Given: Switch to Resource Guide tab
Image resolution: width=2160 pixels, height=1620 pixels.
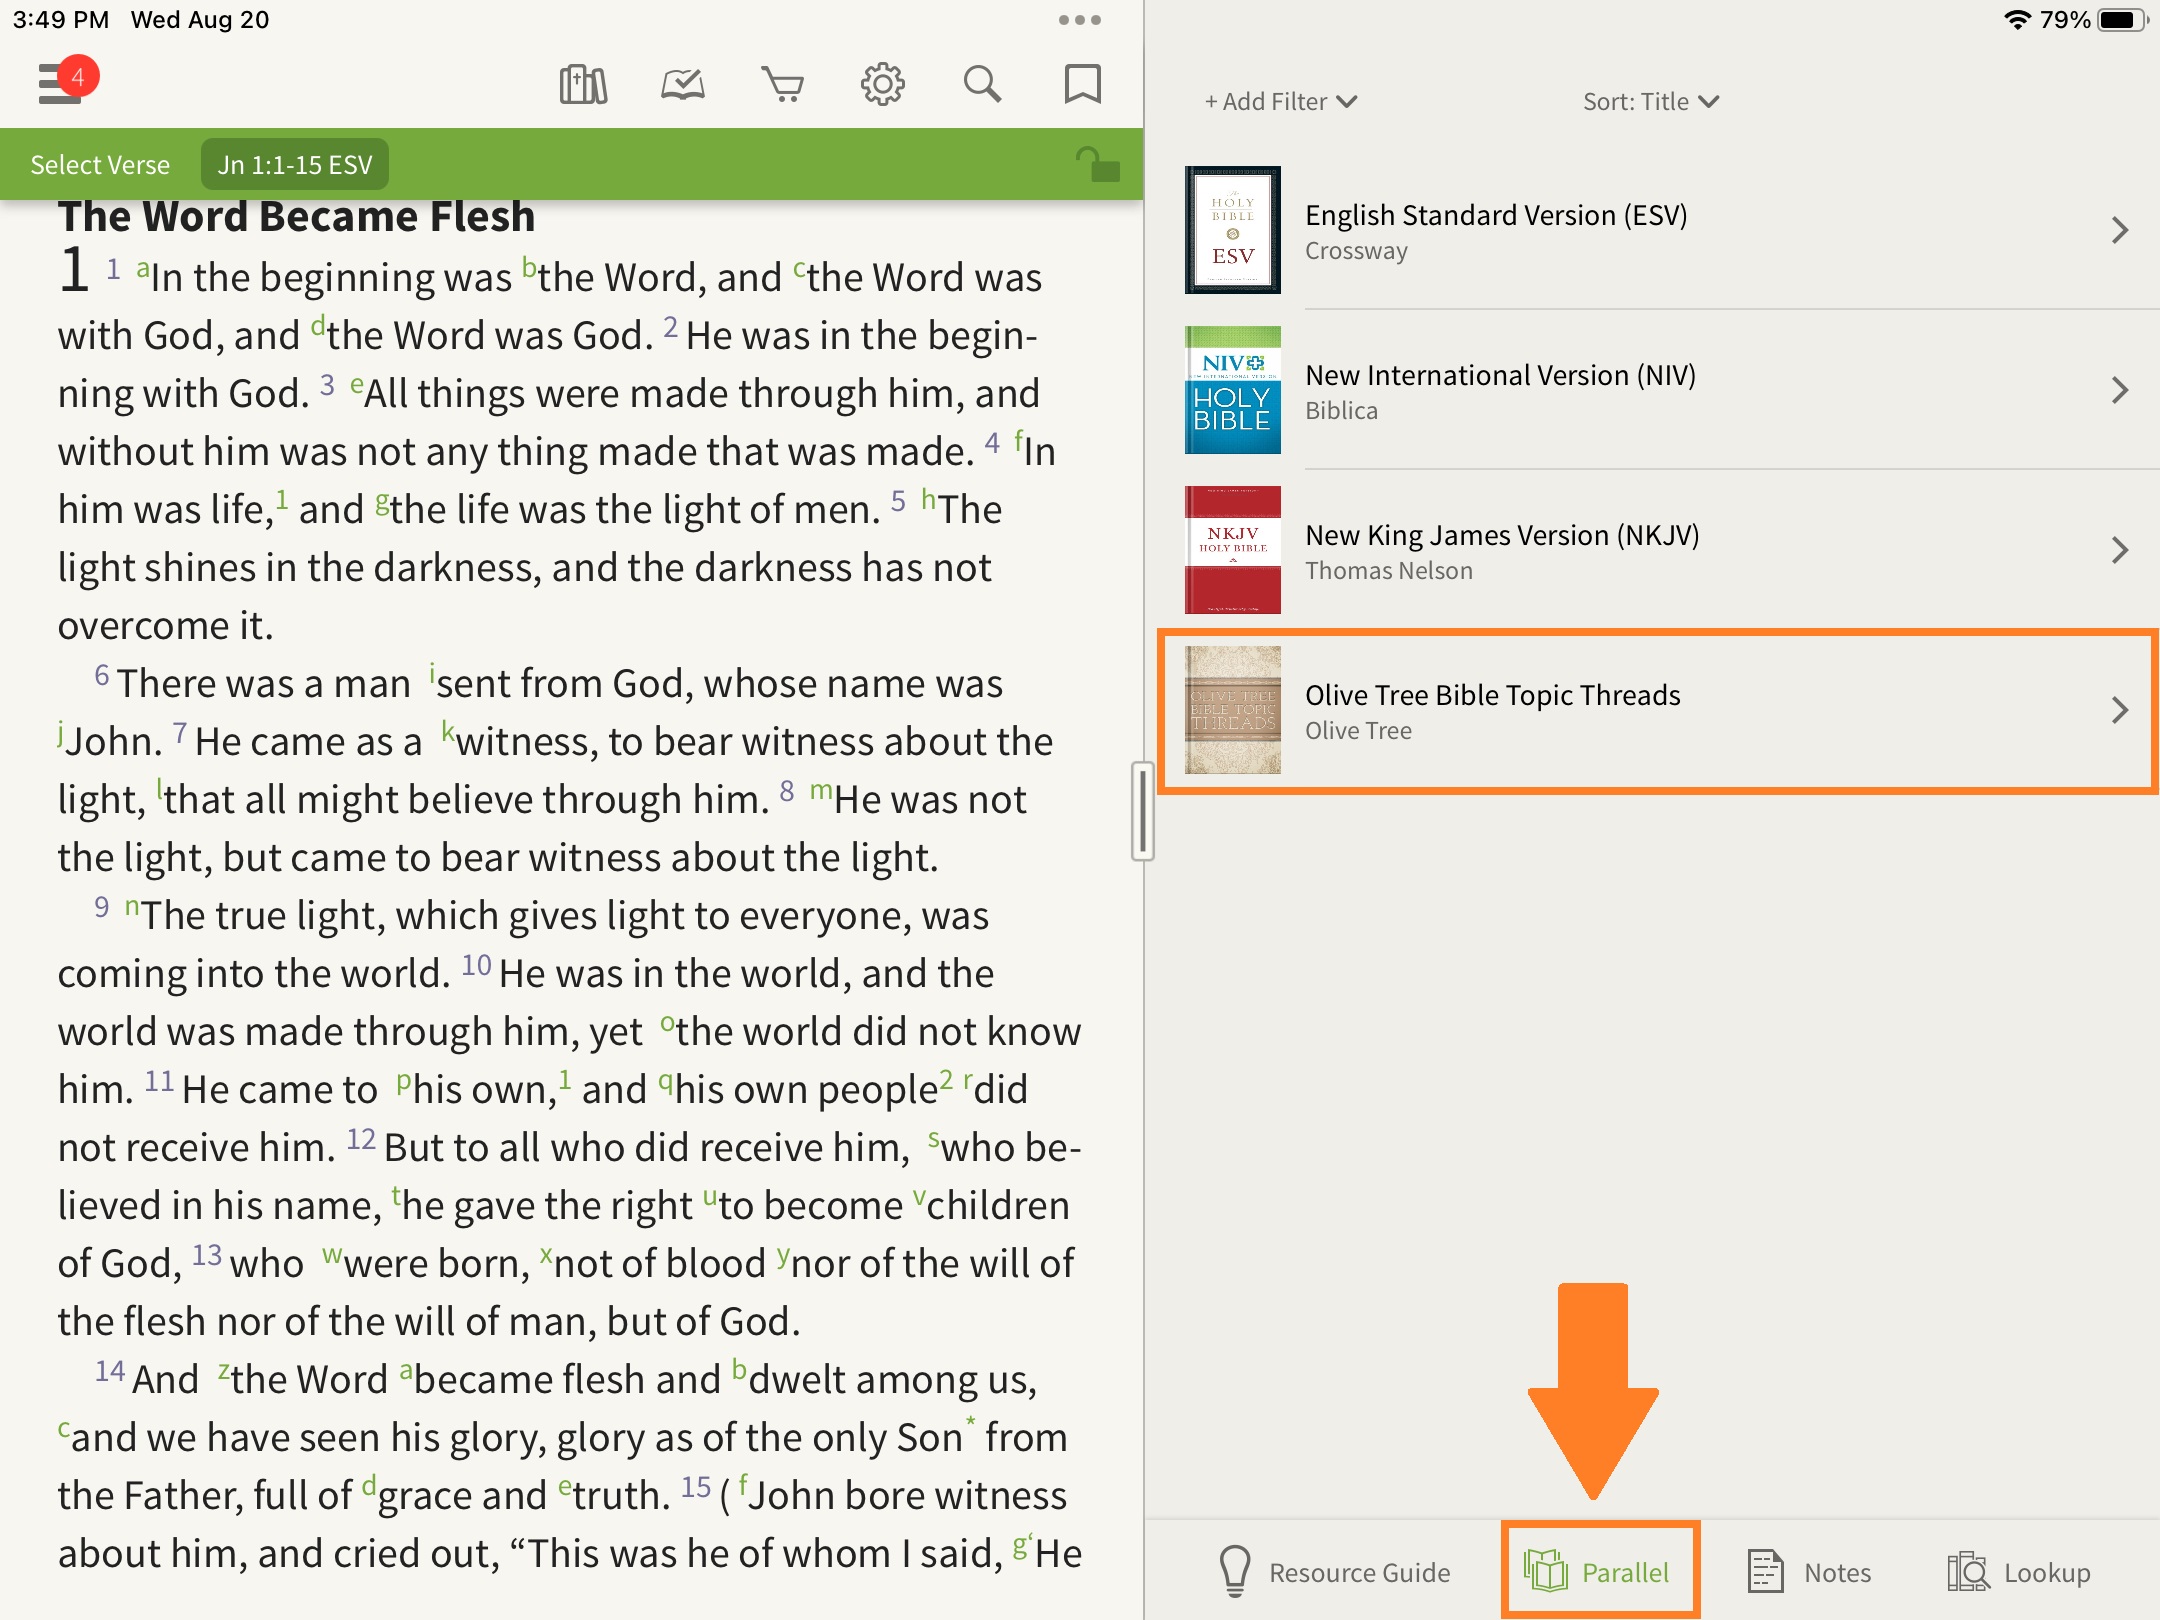Looking at the screenshot, I should click(1335, 1572).
